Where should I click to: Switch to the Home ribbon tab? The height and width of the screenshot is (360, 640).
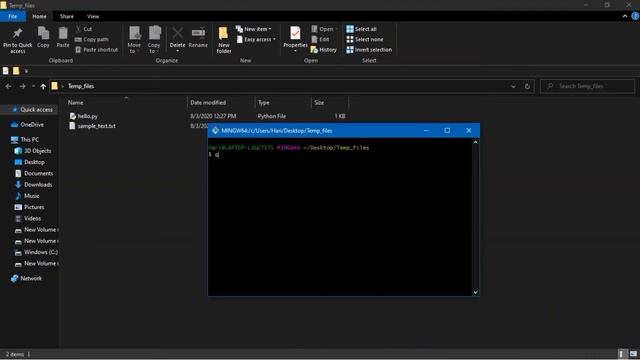tap(39, 16)
